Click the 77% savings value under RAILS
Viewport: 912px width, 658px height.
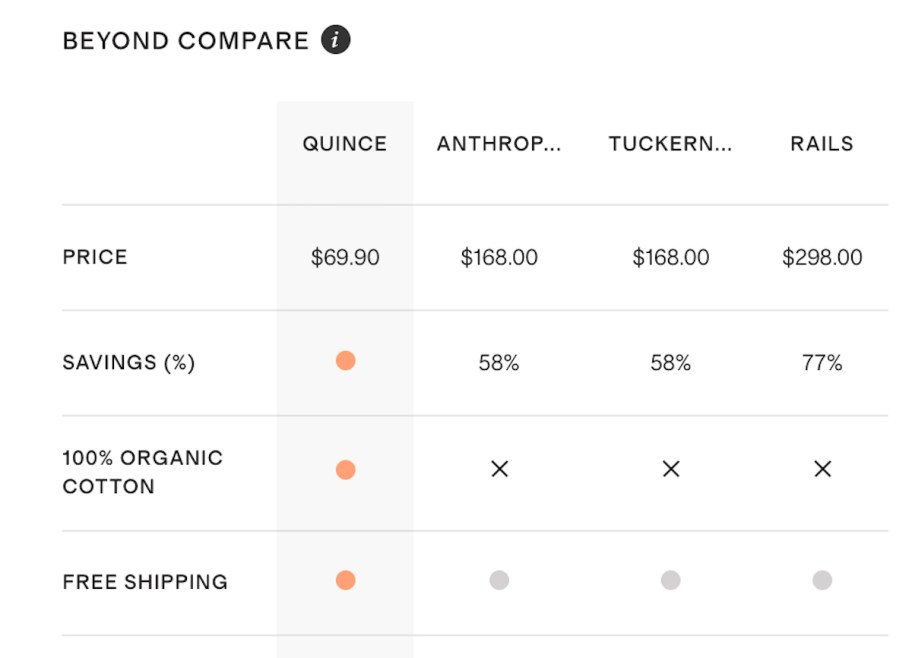point(822,362)
